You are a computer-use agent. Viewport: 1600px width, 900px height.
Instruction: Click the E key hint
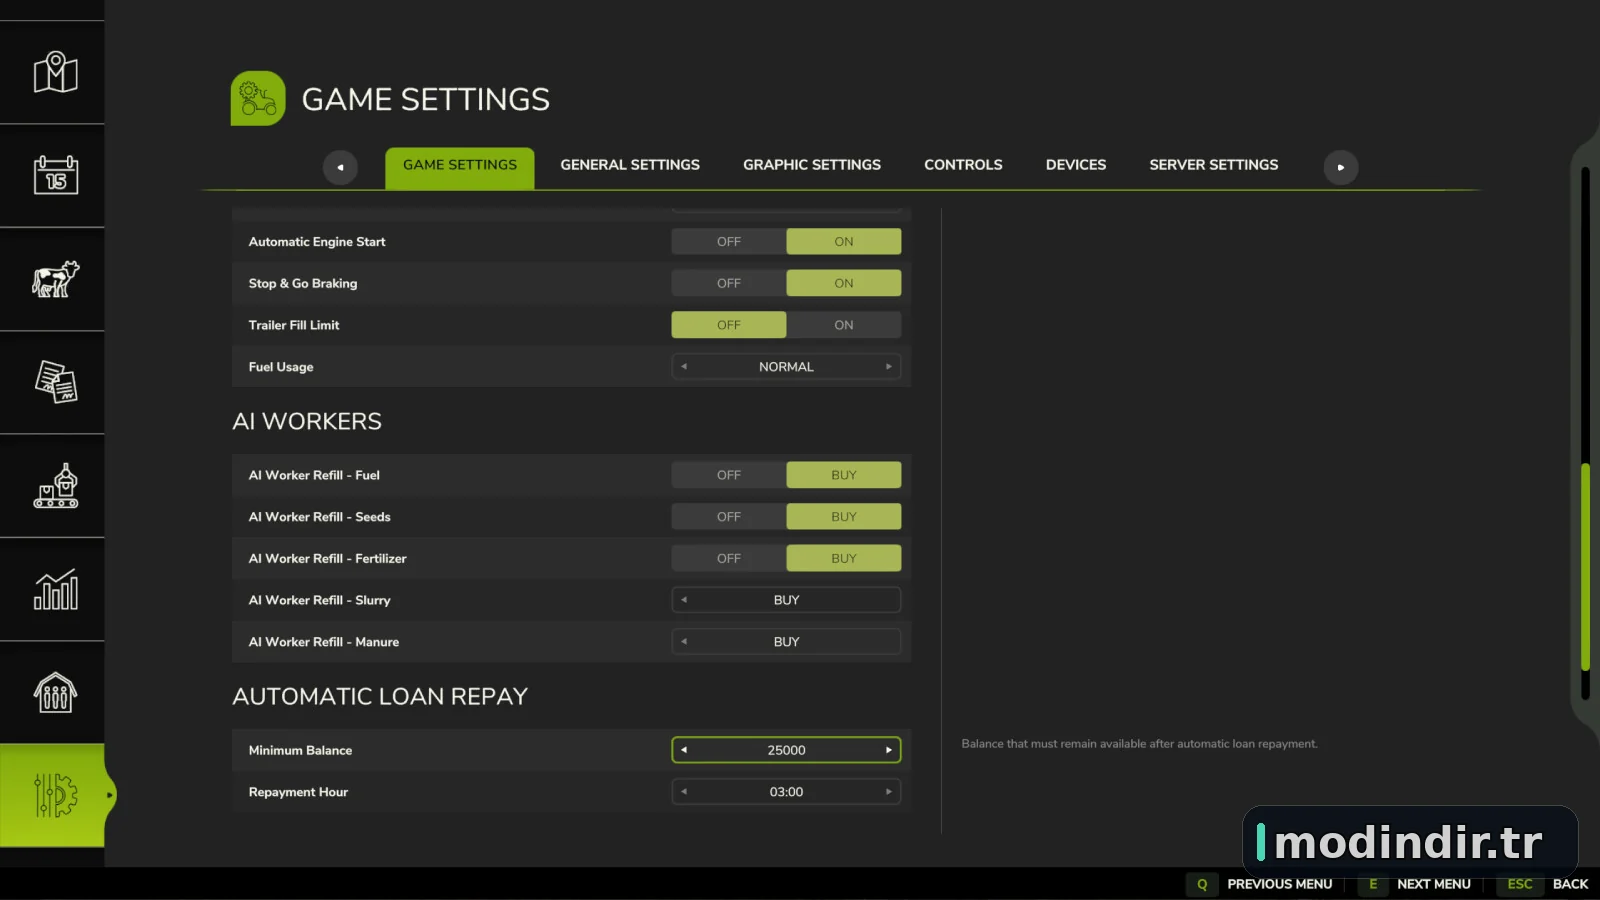coord(1373,884)
